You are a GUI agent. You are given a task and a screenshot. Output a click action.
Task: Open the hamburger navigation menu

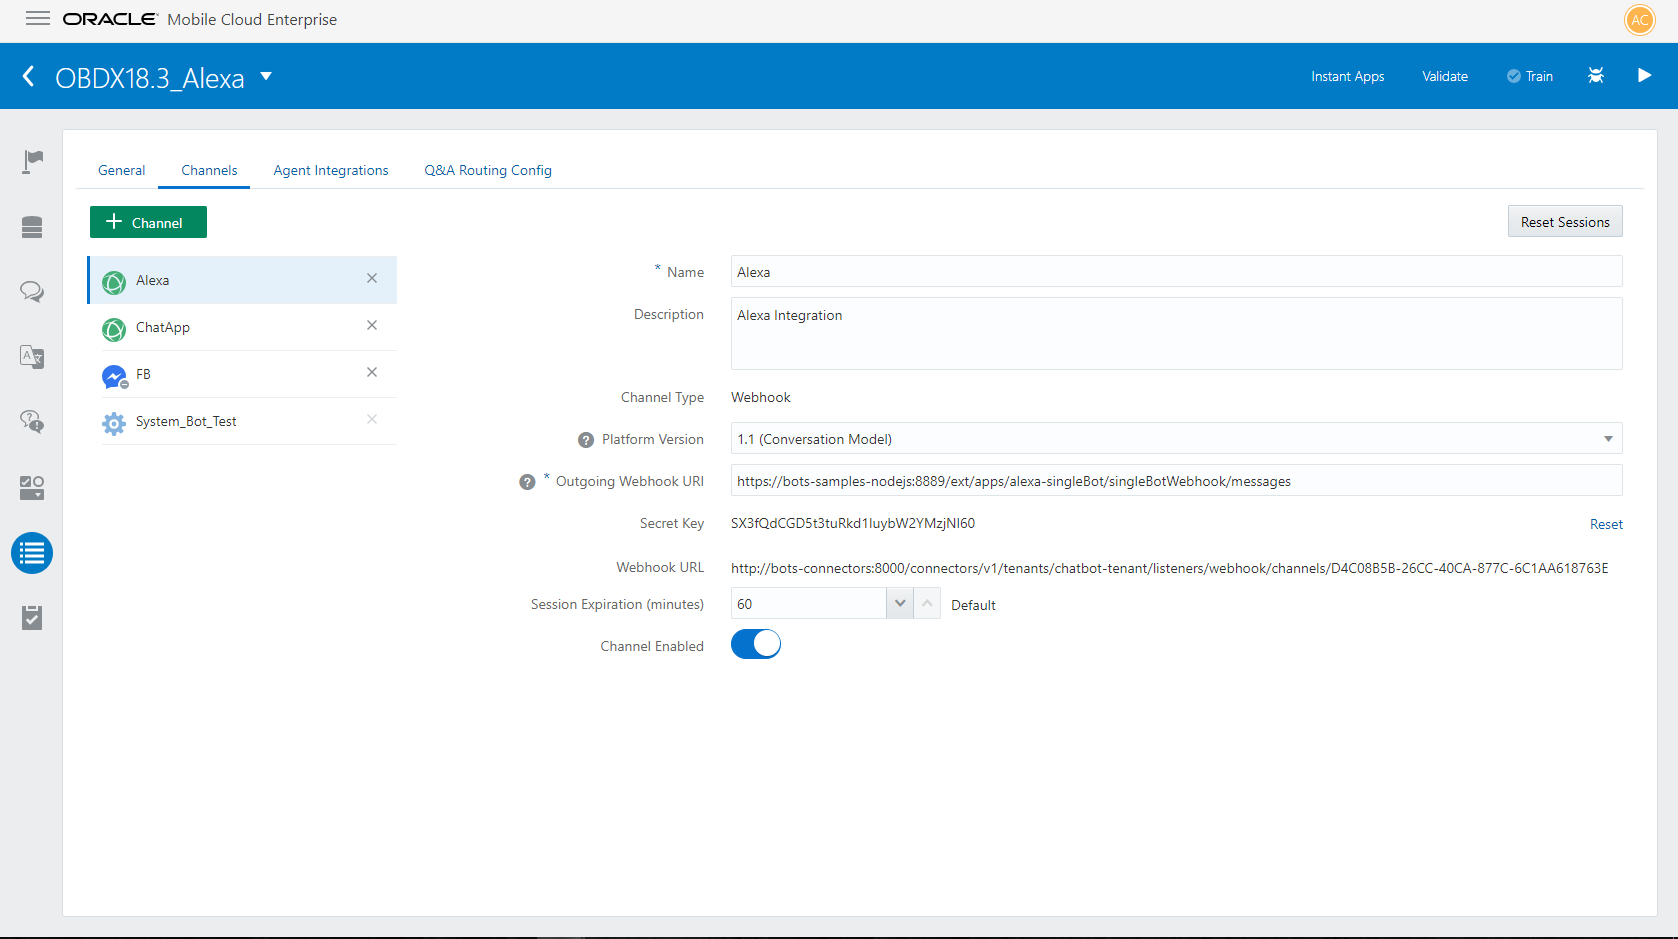click(38, 18)
